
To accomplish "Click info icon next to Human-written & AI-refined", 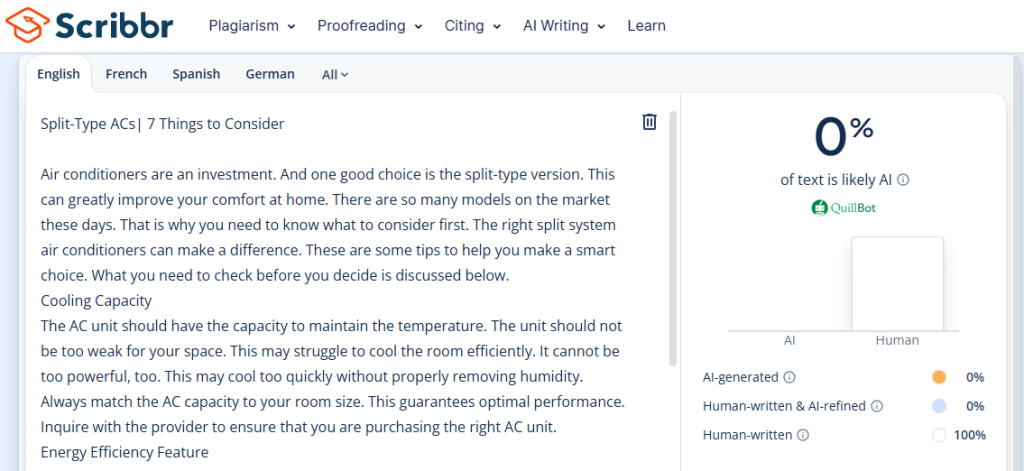I will pos(877,406).
